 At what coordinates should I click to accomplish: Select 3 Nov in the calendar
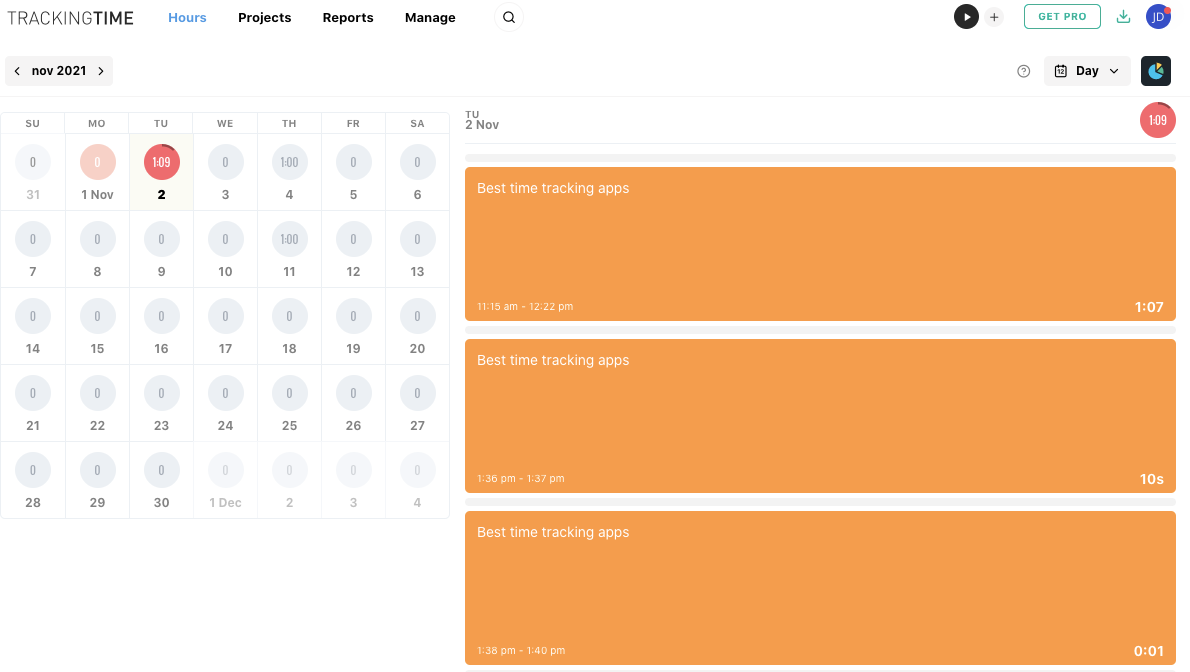225,172
